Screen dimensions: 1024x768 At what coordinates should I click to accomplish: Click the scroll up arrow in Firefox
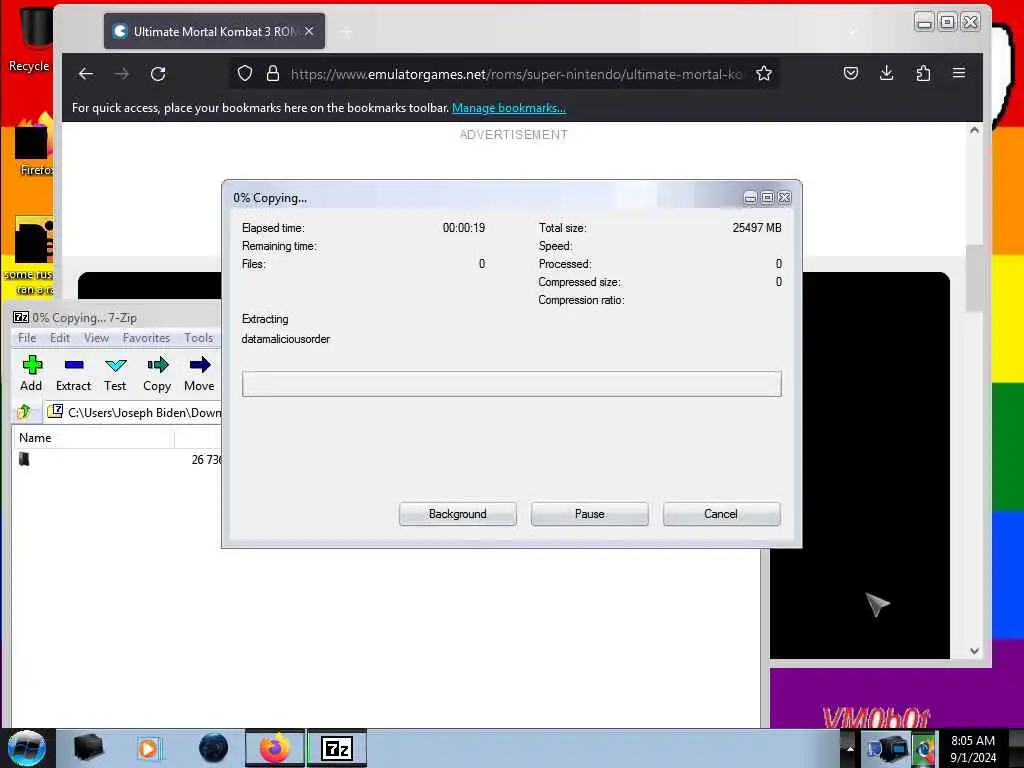point(974,131)
